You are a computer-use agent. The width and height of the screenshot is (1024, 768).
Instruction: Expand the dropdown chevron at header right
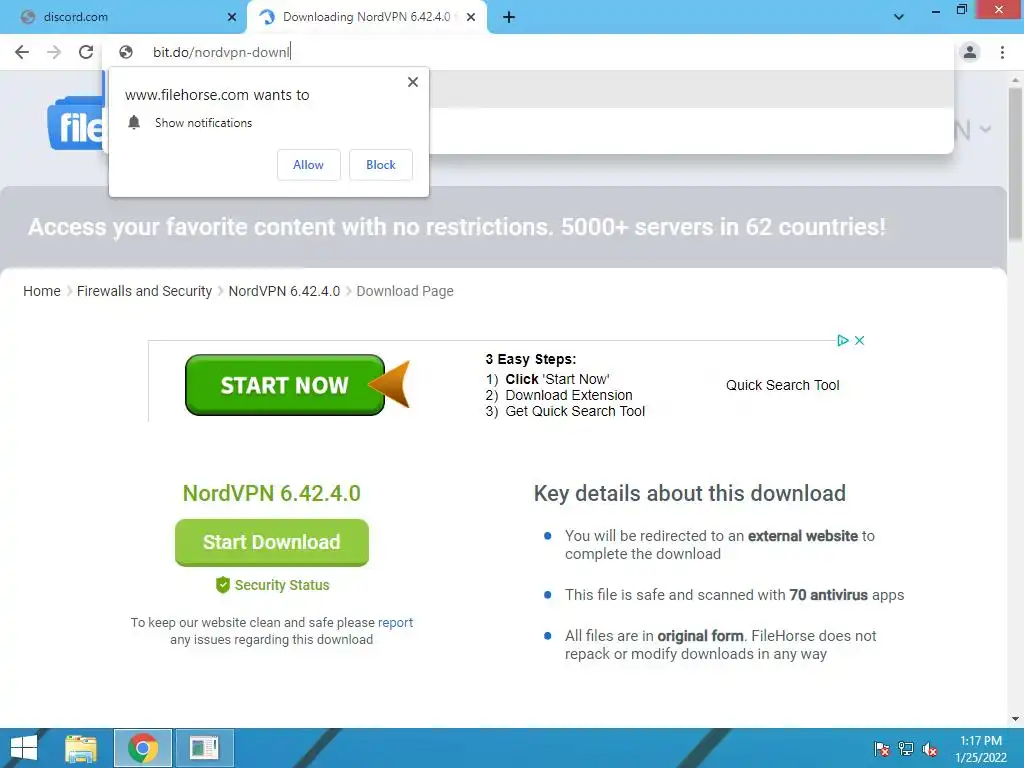pyautogui.click(x=985, y=129)
